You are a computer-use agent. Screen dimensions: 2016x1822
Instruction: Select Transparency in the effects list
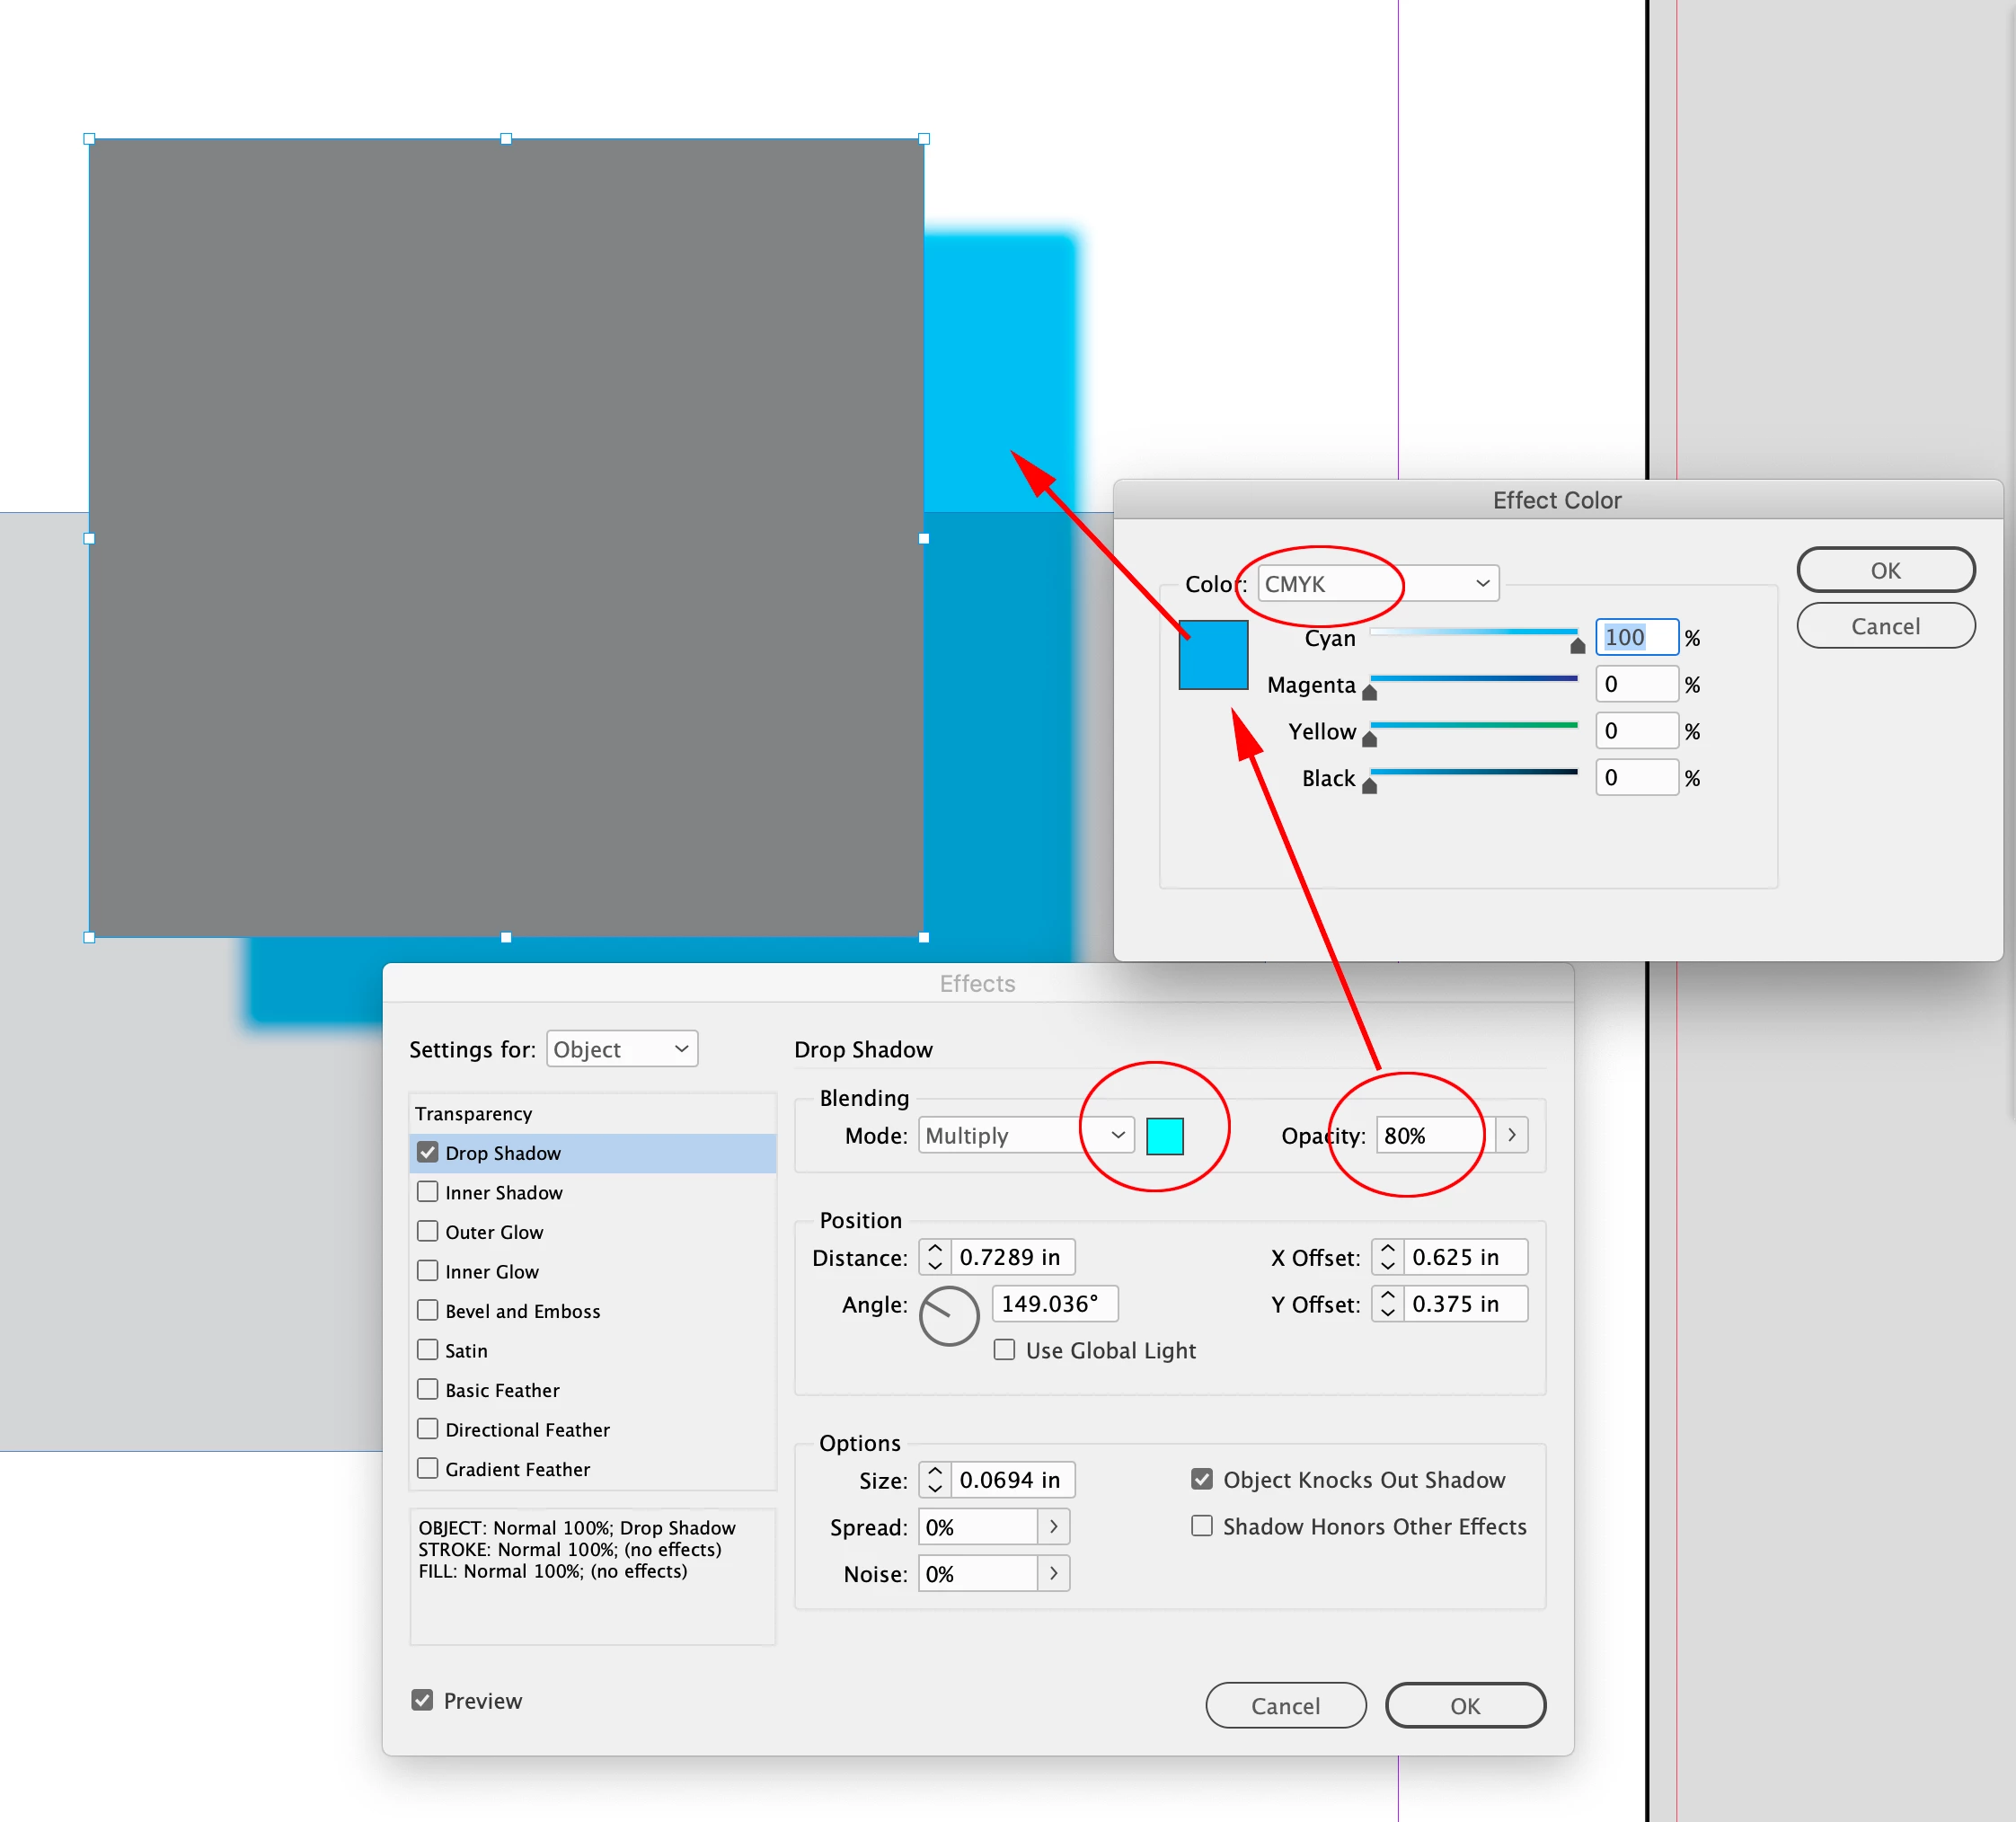pos(474,1114)
